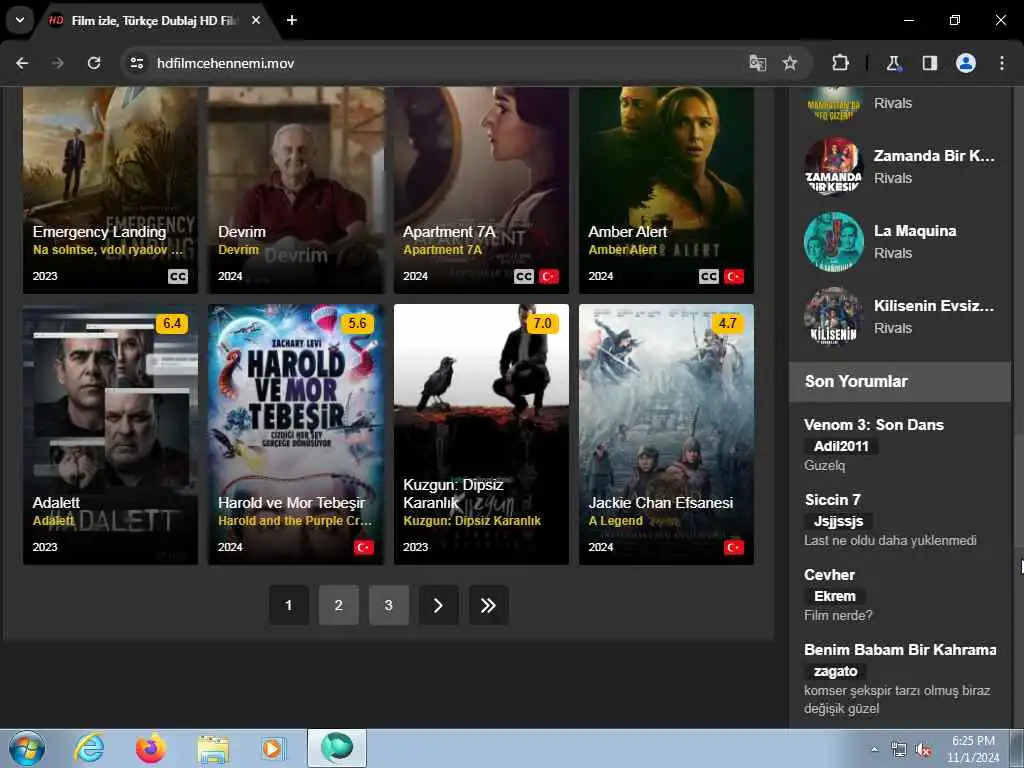Go to pagination page 1

[x=289, y=605]
